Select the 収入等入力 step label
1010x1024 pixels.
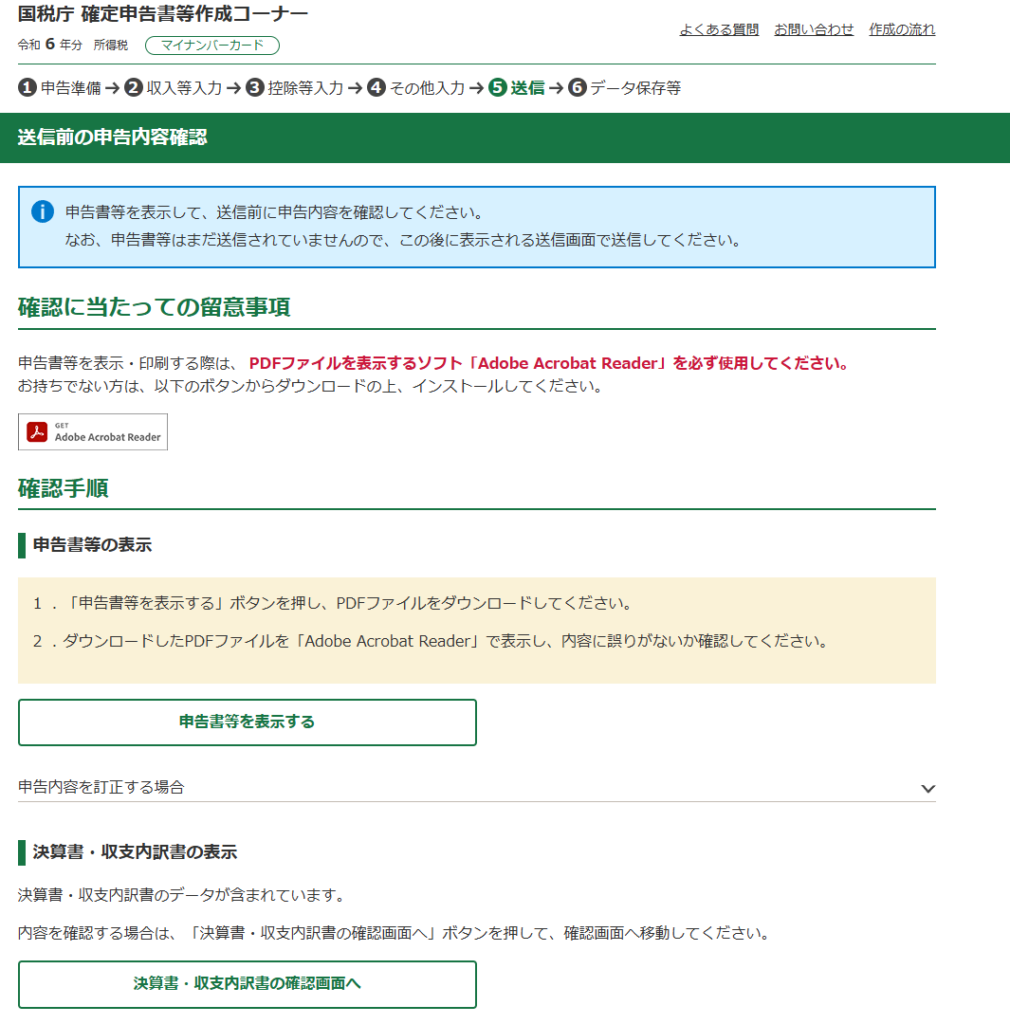[184, 88]
